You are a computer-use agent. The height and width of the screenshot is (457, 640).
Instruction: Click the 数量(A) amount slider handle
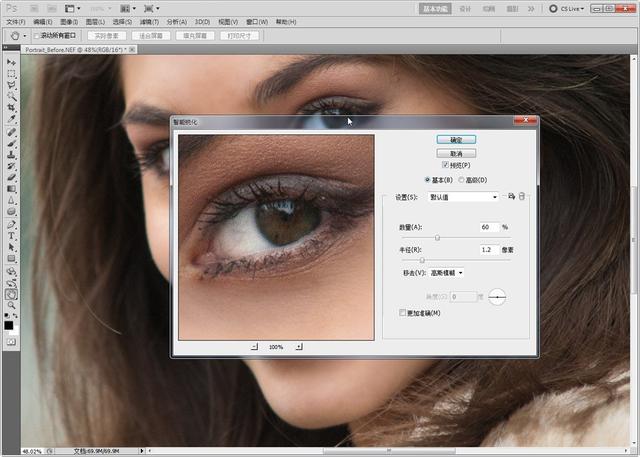pos(437,237)
